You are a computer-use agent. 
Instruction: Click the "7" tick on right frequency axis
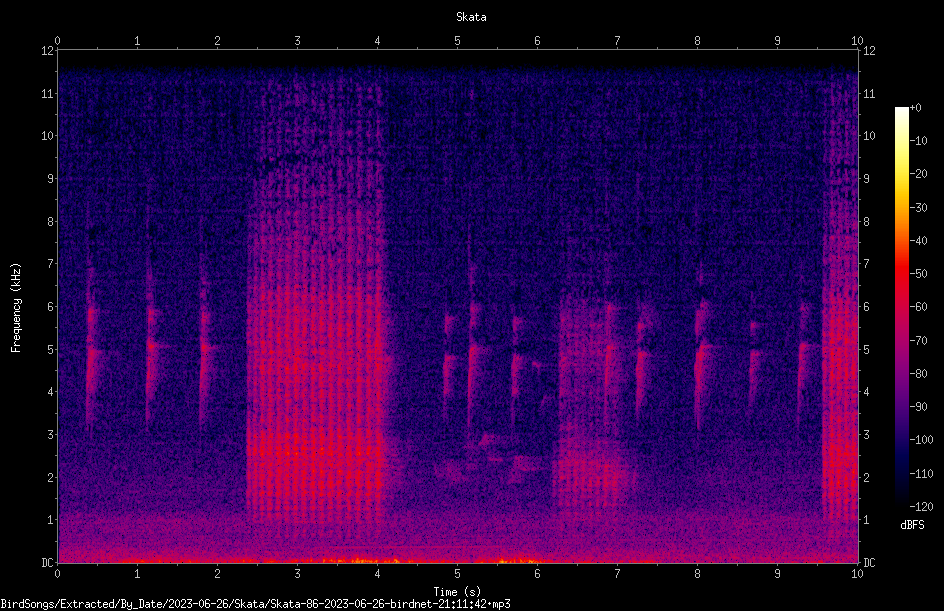tap(866, 264)
